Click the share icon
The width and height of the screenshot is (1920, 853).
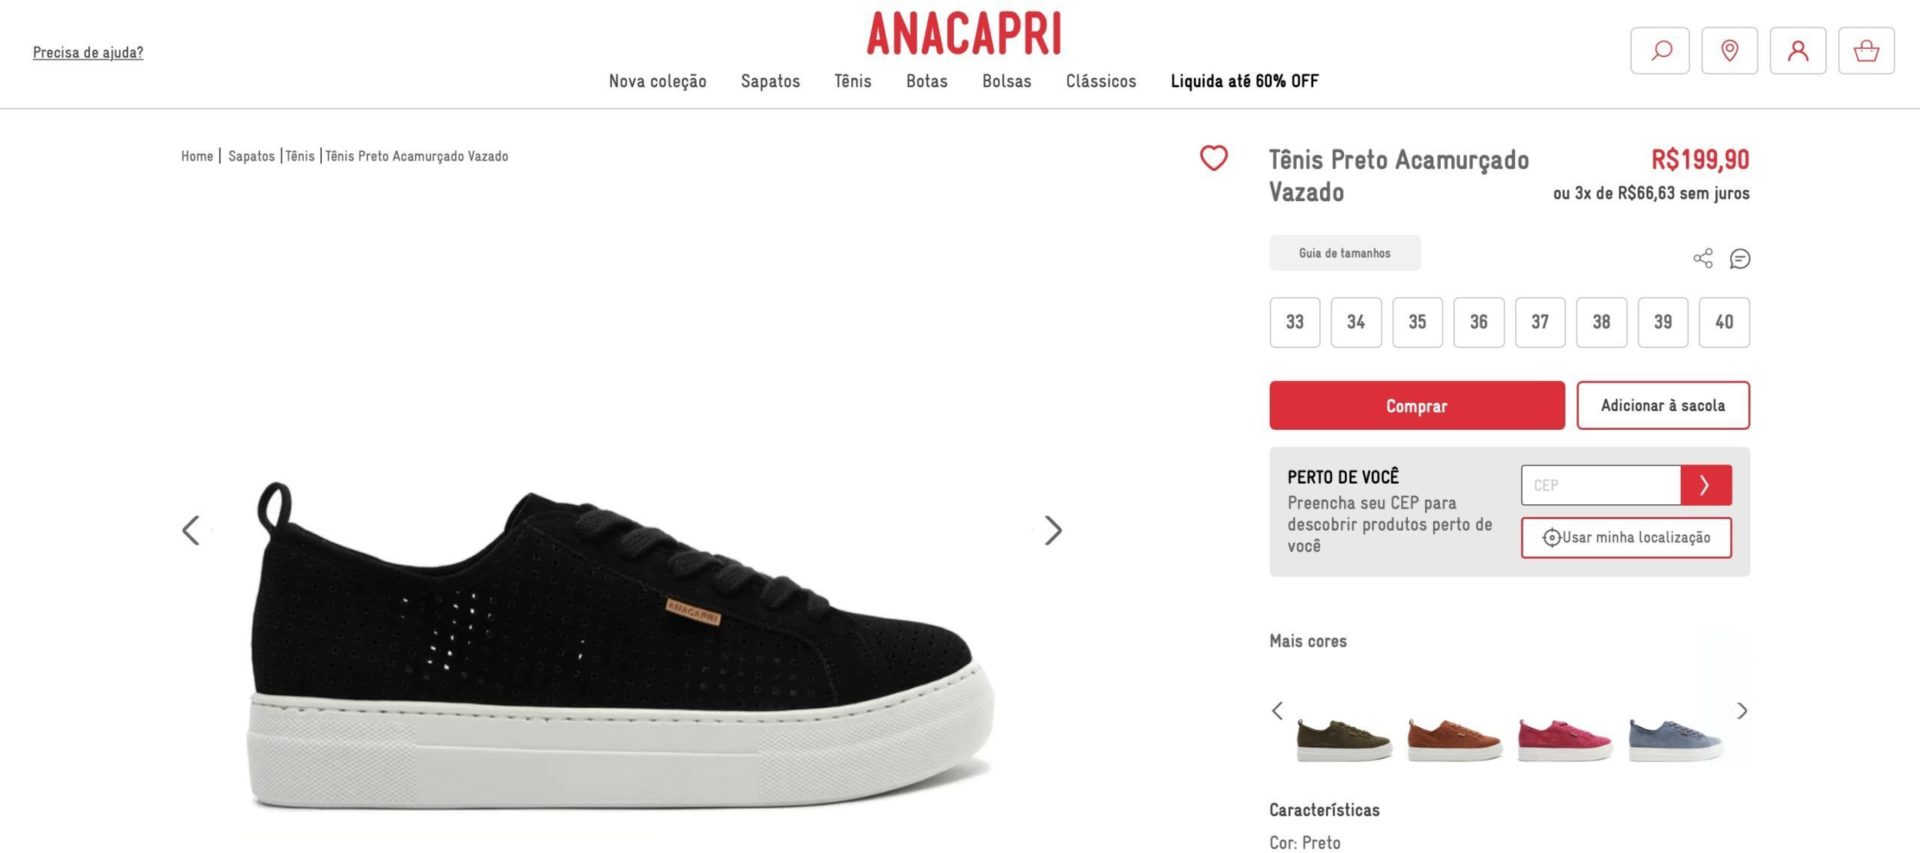[x=1703, y=259]
